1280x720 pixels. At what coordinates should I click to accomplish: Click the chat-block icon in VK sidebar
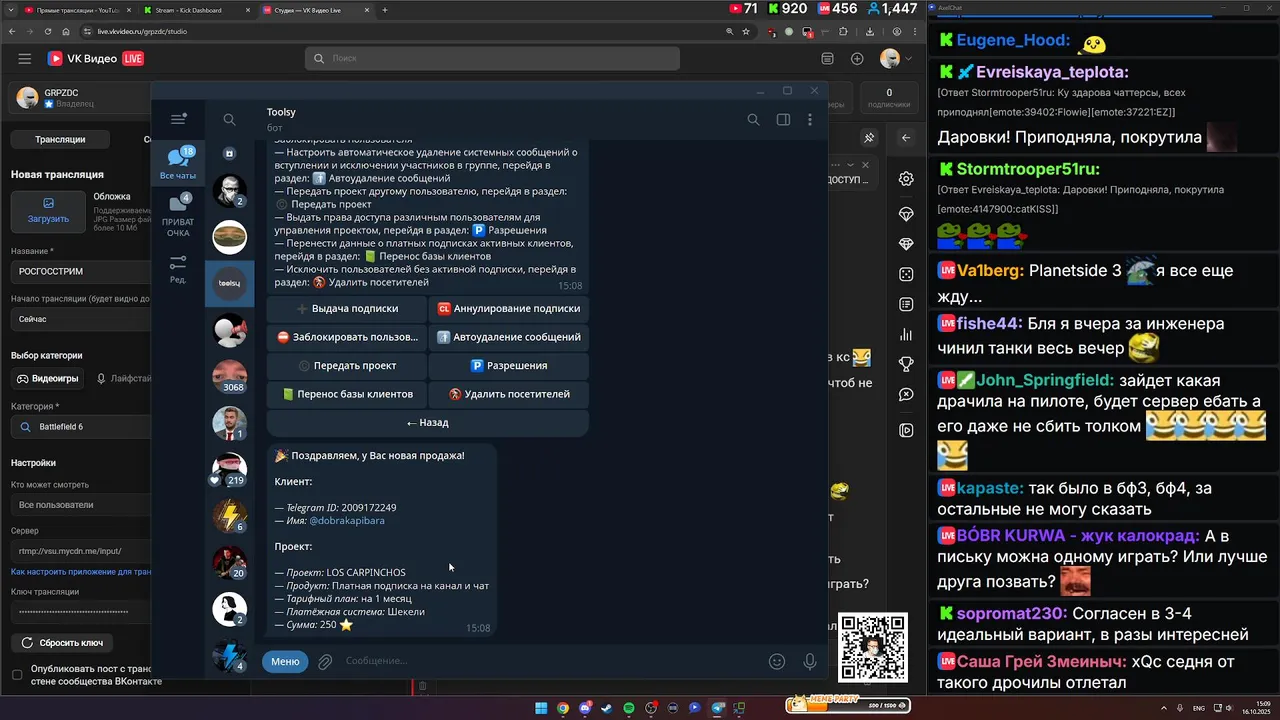coord(906,395)
